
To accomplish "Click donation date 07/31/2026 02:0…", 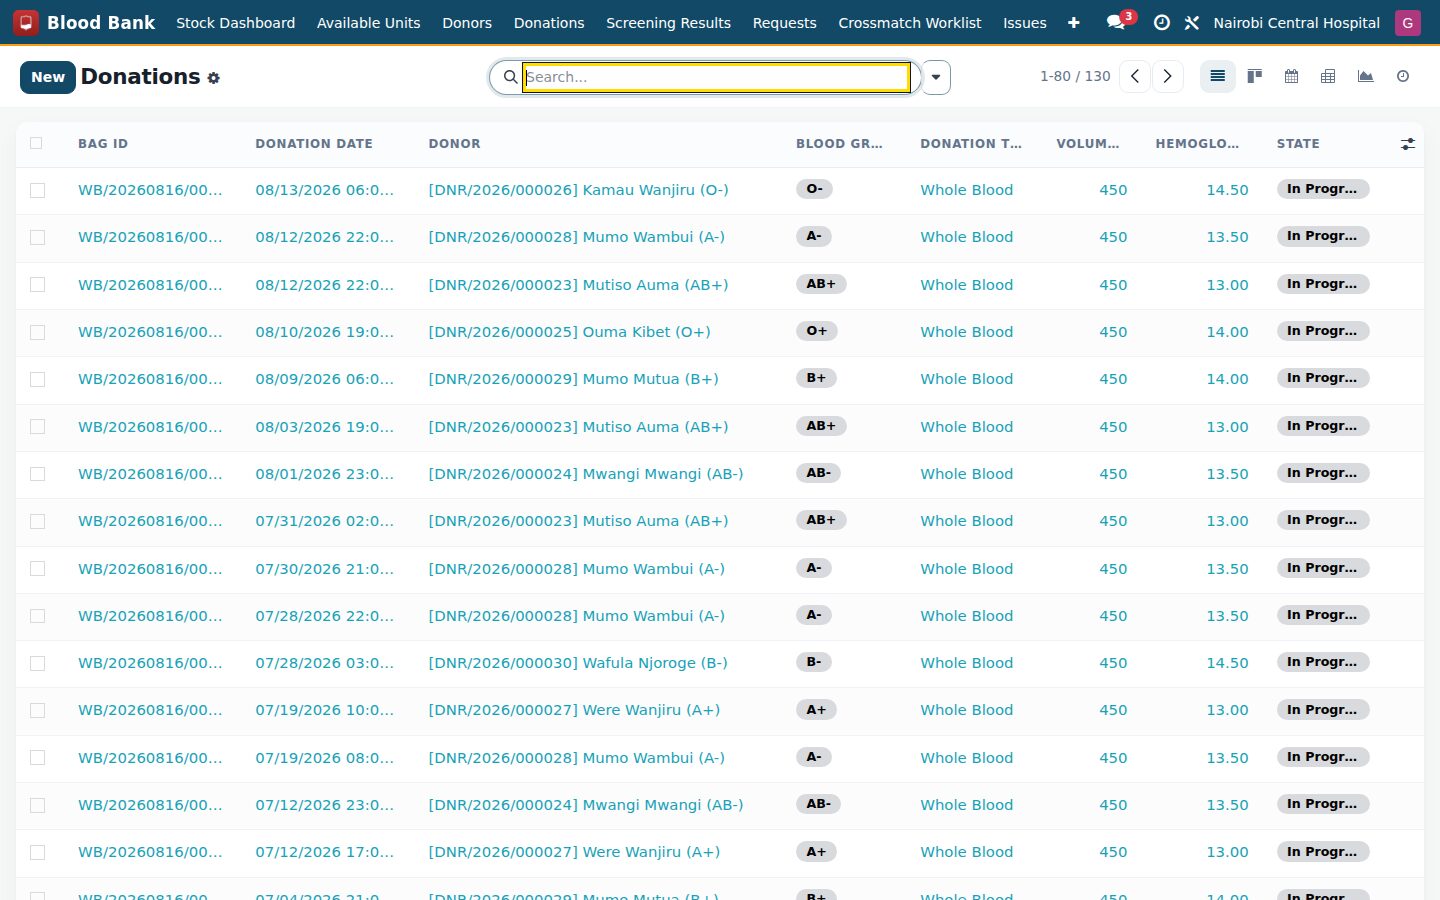I will tap(324, 521).
